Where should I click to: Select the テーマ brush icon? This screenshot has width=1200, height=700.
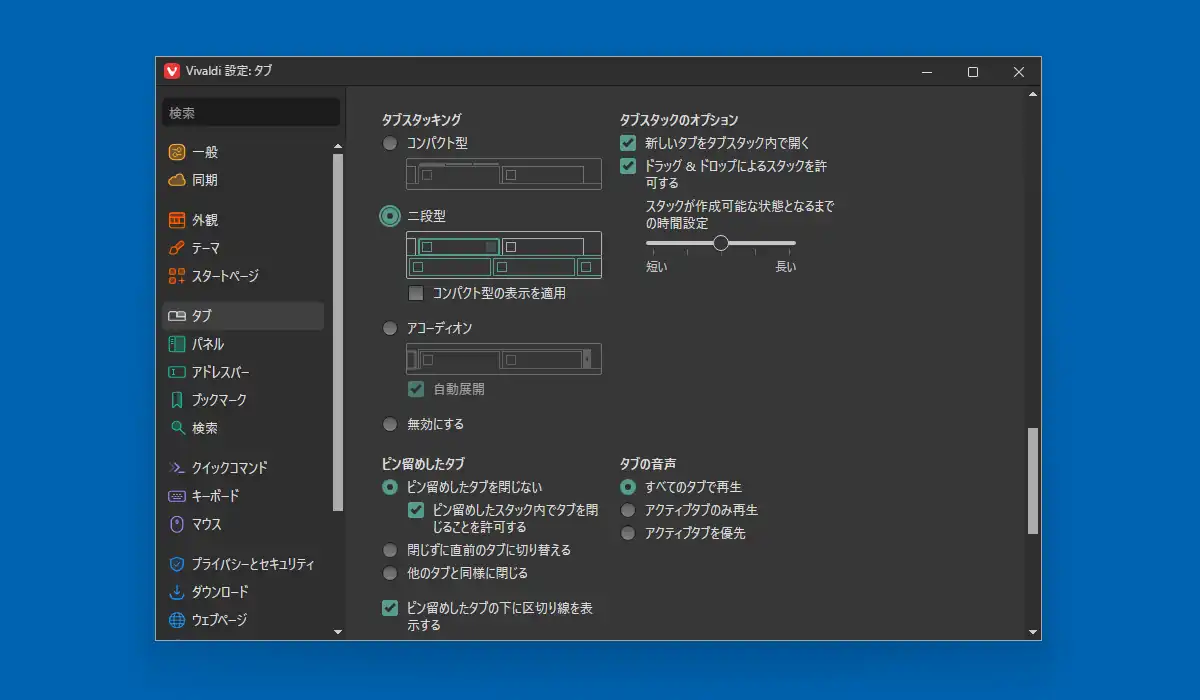pos(177,248)
